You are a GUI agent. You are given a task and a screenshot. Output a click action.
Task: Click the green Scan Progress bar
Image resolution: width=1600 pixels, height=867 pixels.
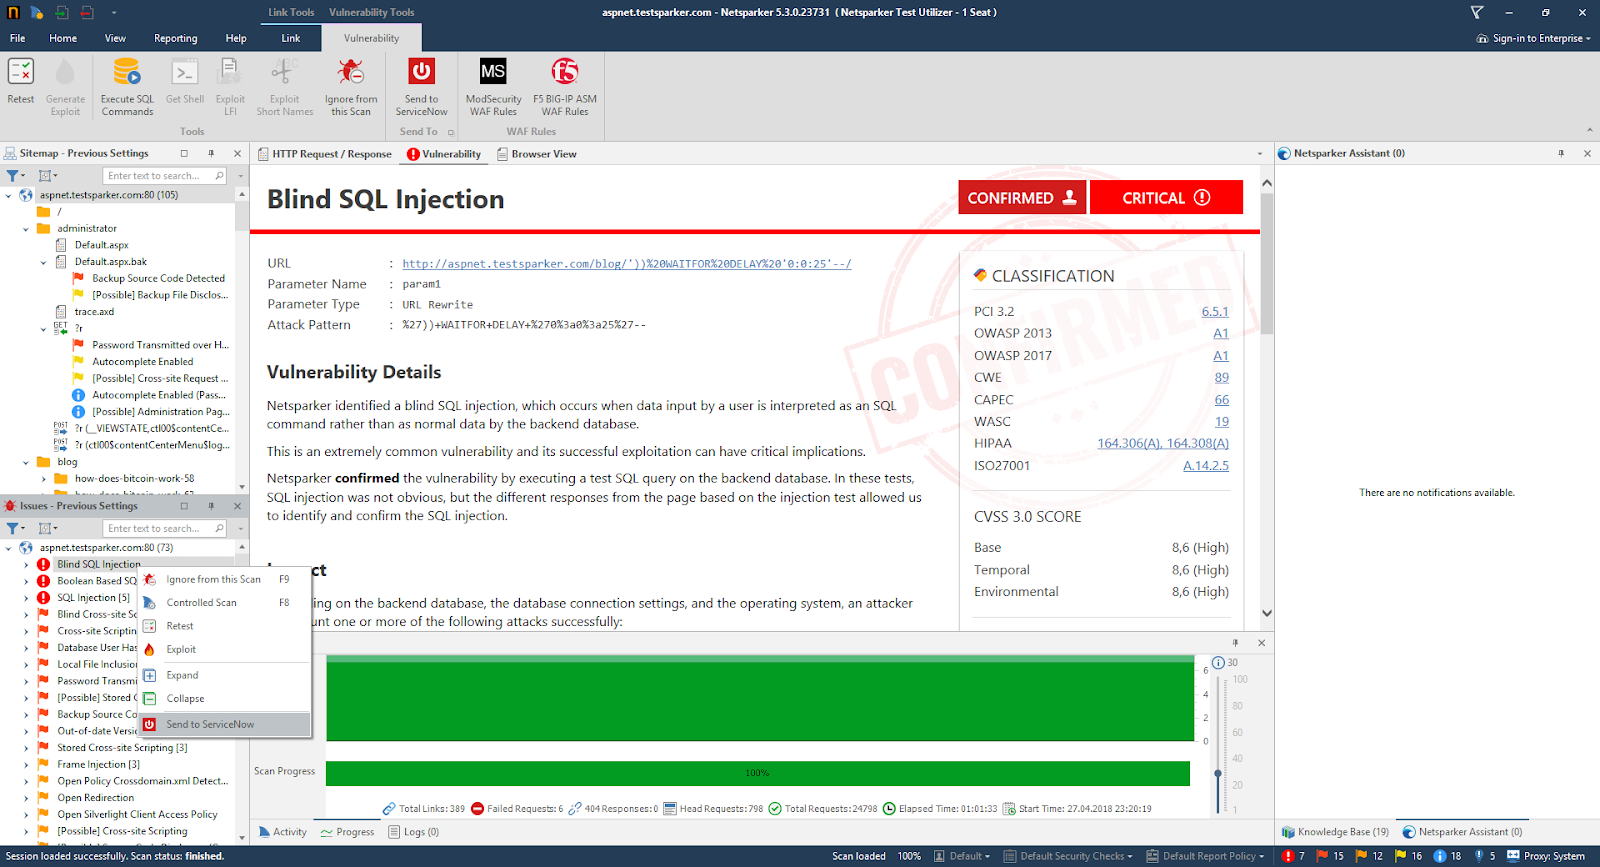pyautogui.click(x=757, y=773)
